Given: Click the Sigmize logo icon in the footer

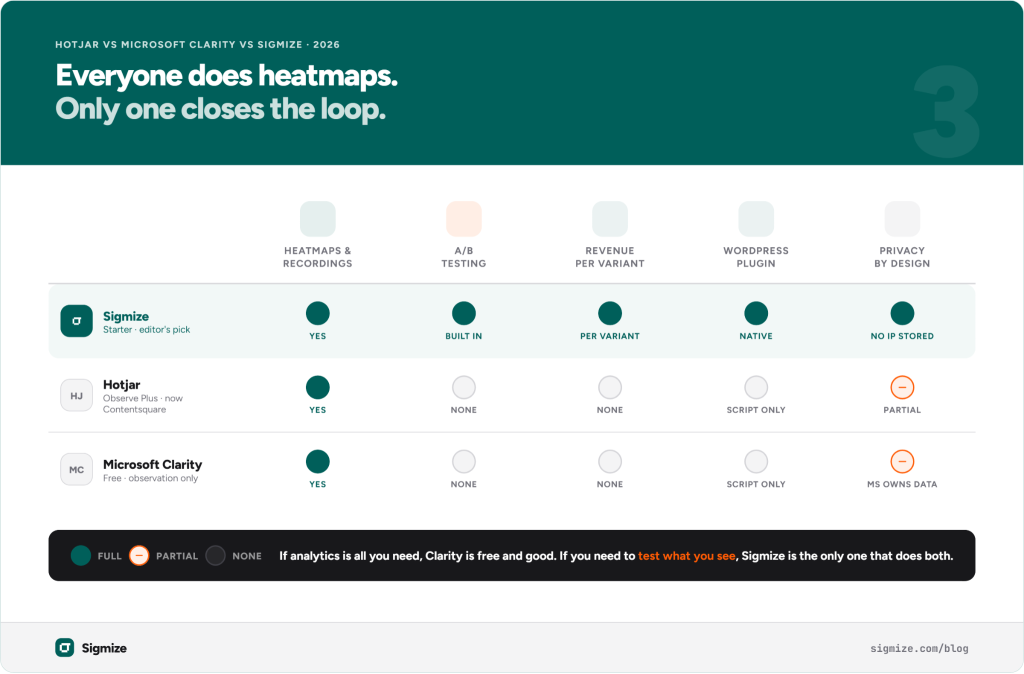Looking at the screenshot, I should pyautogui.click(x=65, y=648).
